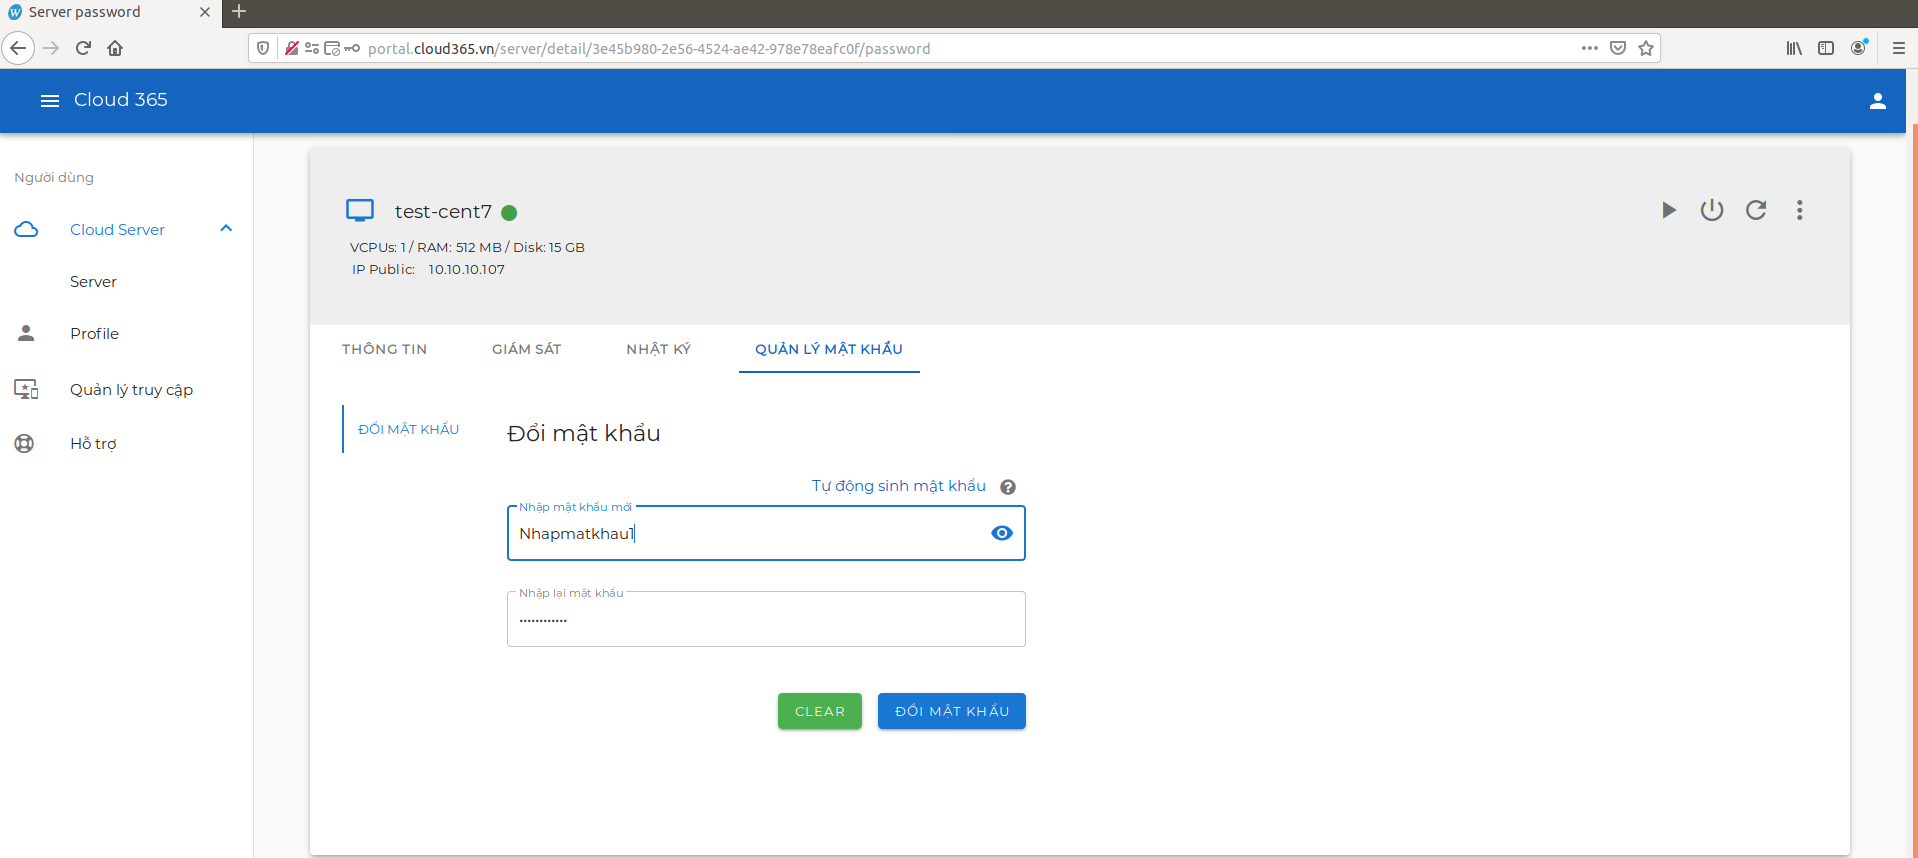Click the help question mark icon
This screenshot has height=858, width=1918.
click(x=1008, y=487)
